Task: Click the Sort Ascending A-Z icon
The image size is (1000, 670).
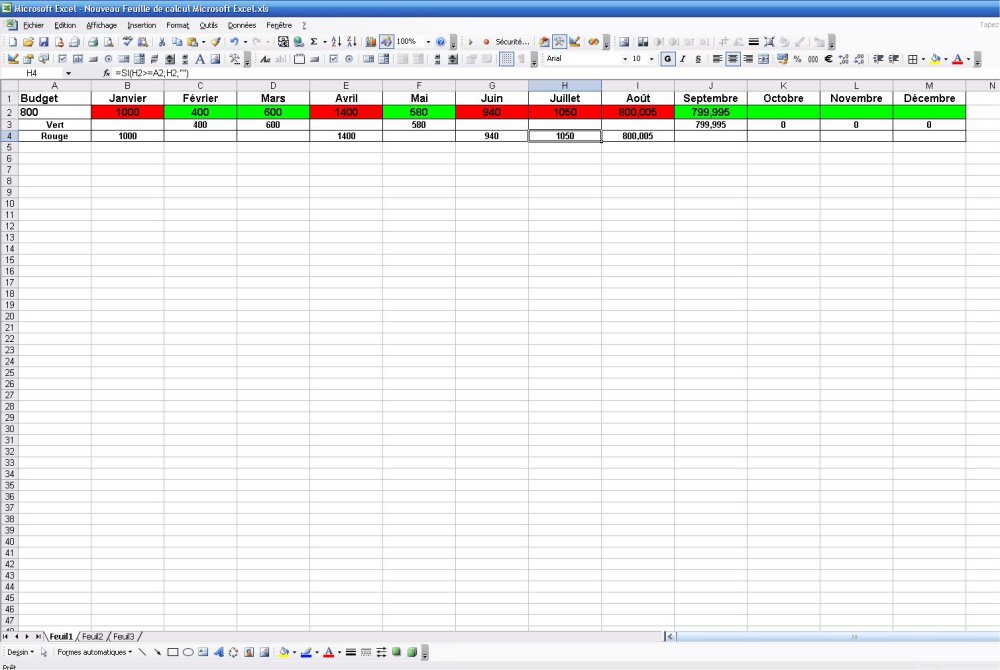Action: pos(336,42)
